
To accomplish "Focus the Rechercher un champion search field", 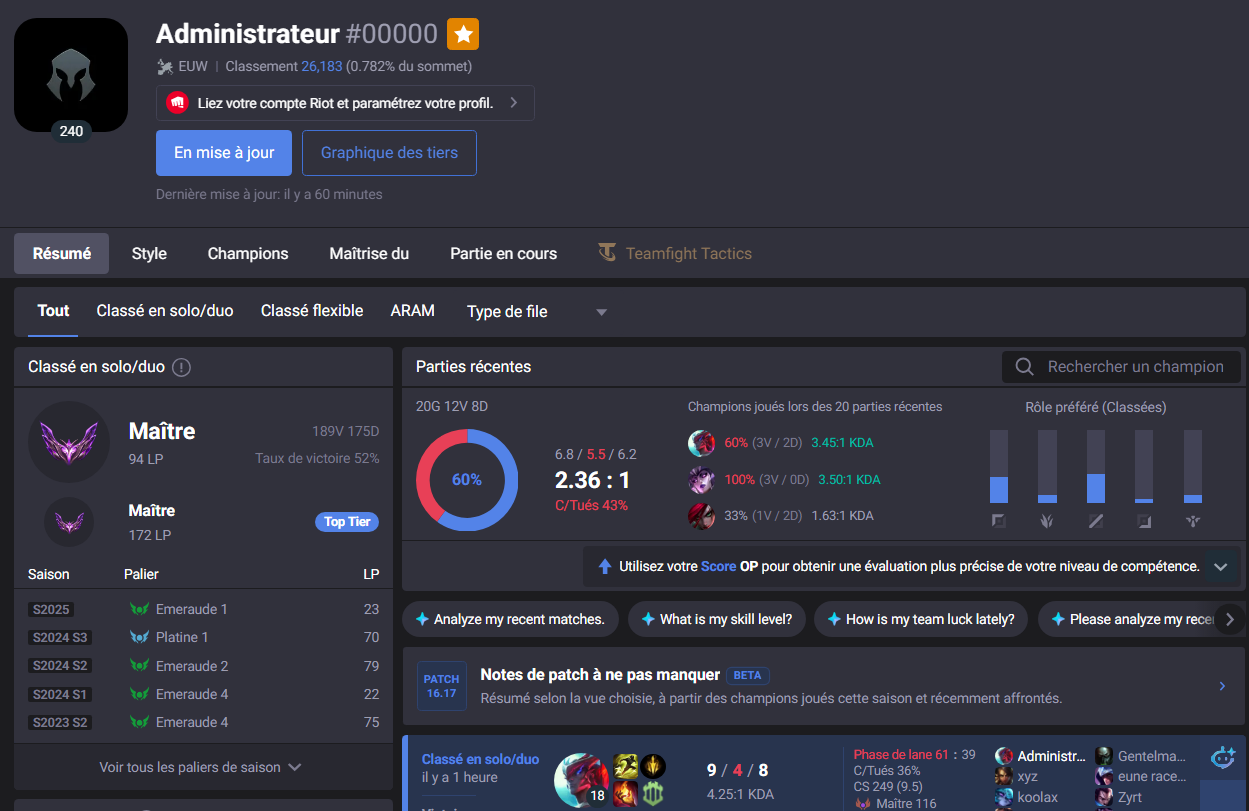I will point(1121,367).
